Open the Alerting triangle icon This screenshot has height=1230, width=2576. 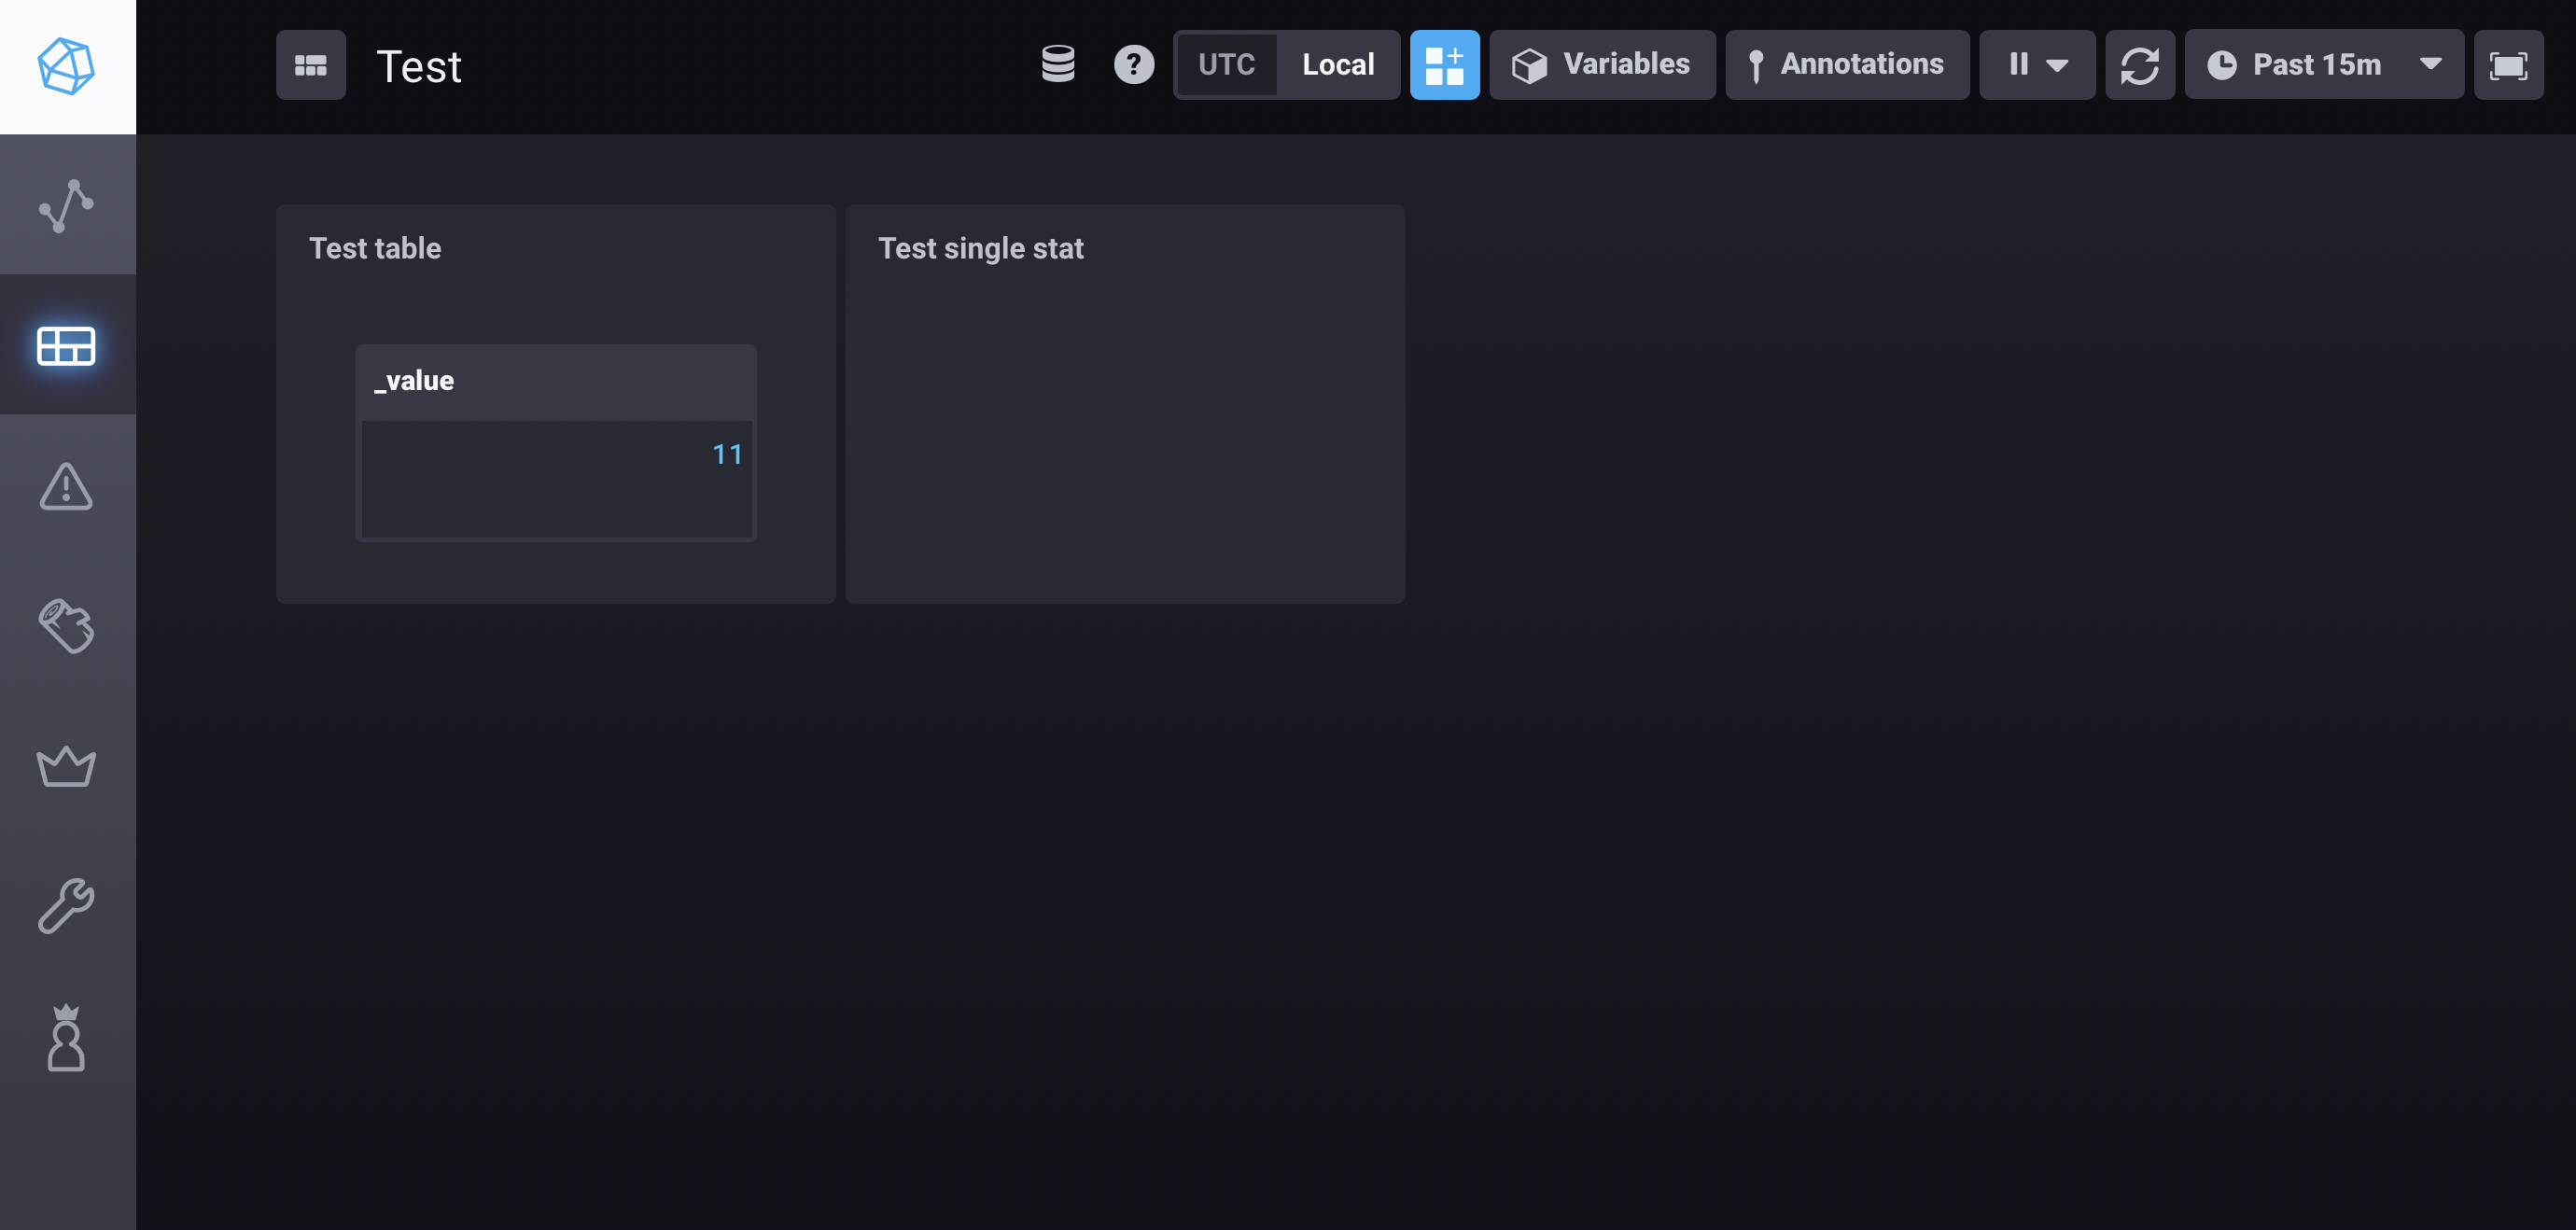tap(66, 486)
